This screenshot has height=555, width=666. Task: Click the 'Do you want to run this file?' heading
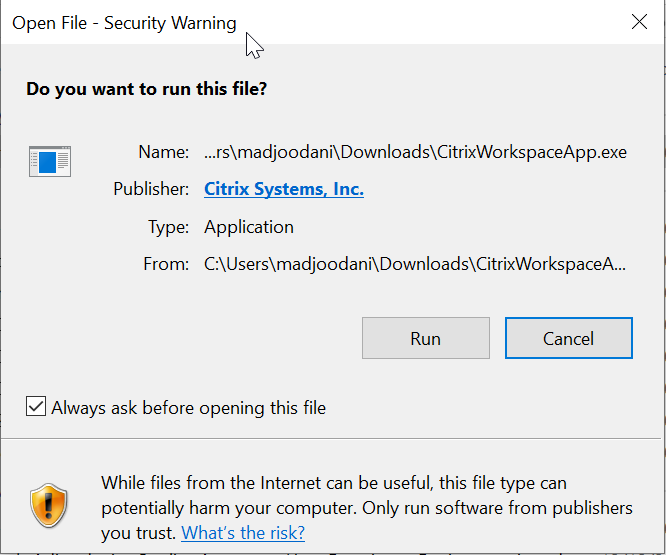point(147,89)
